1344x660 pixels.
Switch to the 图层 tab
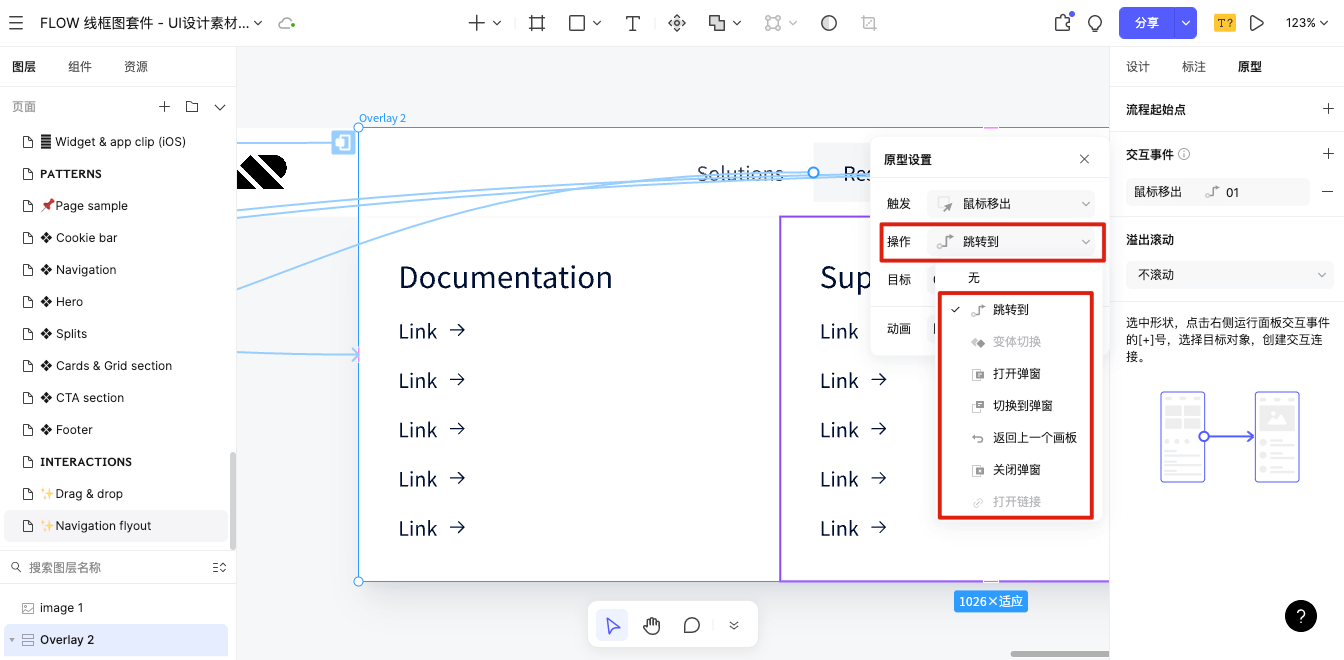(x=24, y=67)
